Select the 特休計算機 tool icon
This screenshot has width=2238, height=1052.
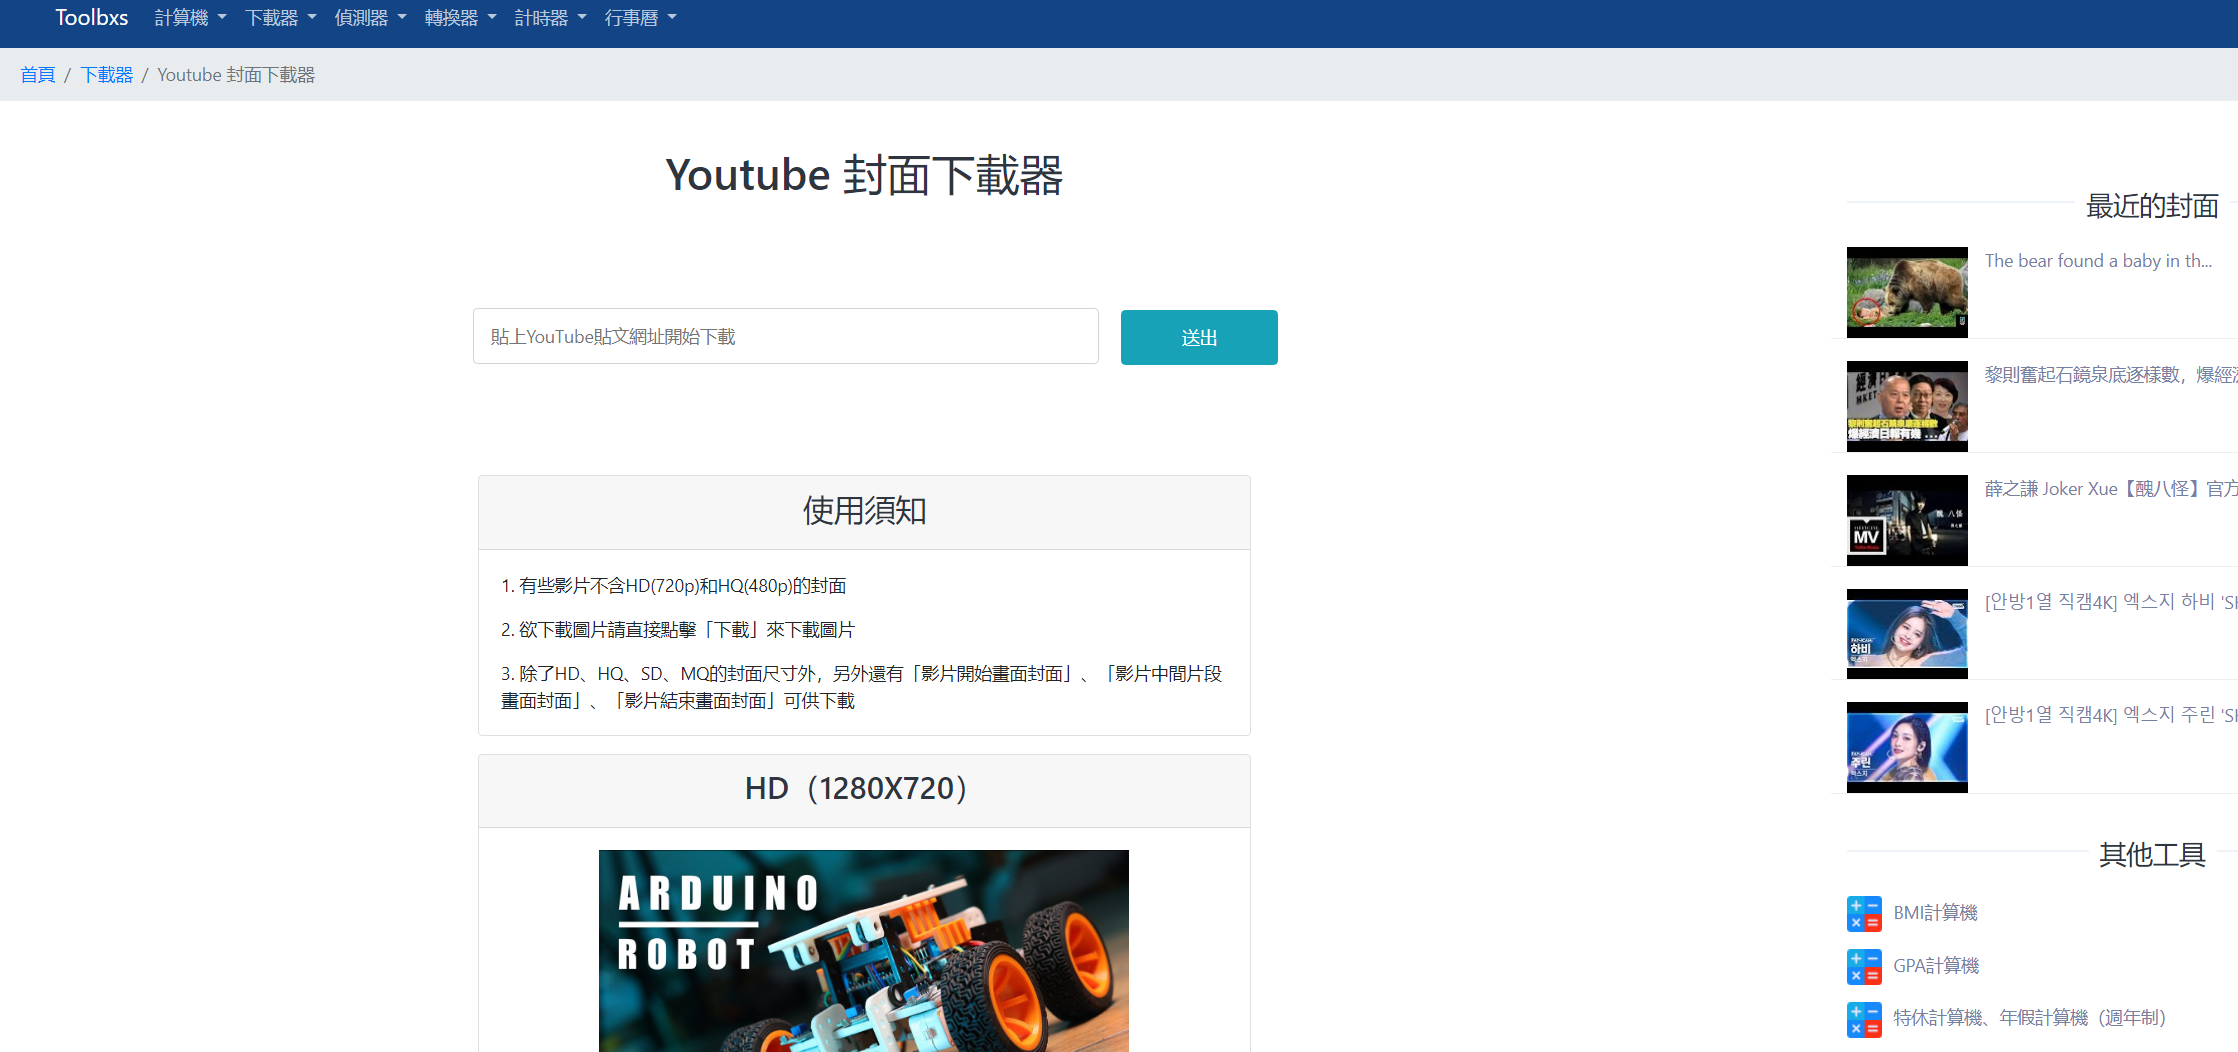(x=1864, y=1018)
